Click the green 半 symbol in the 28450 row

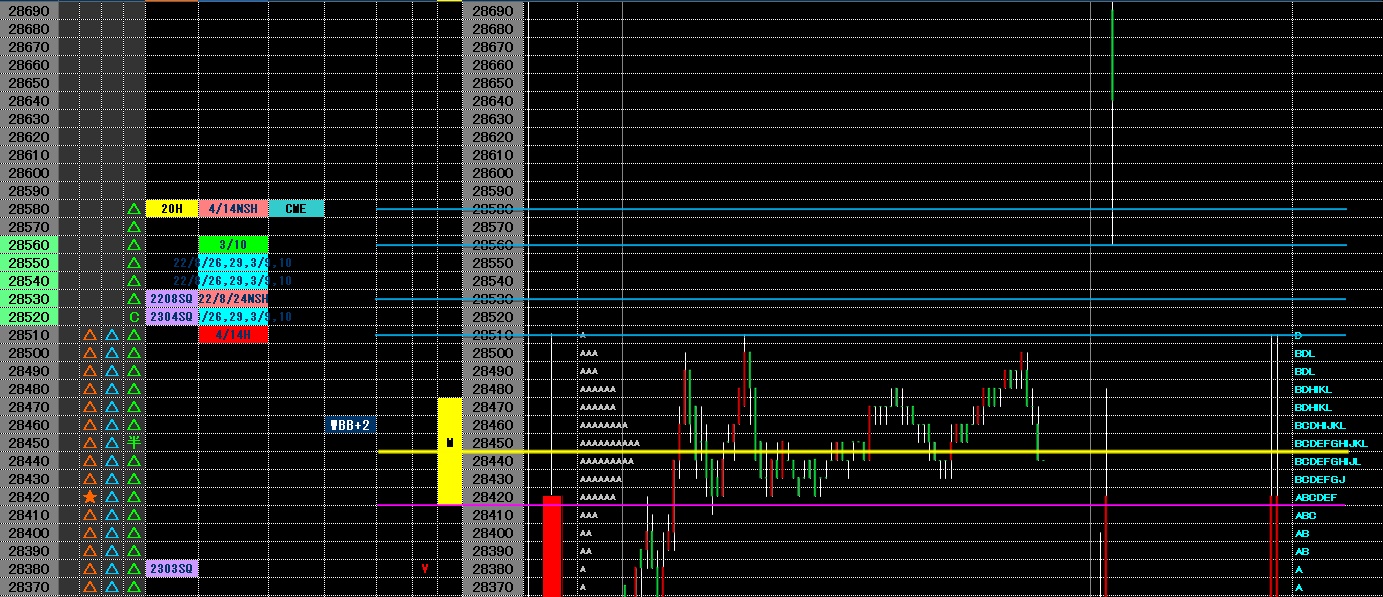coord(134,443)
